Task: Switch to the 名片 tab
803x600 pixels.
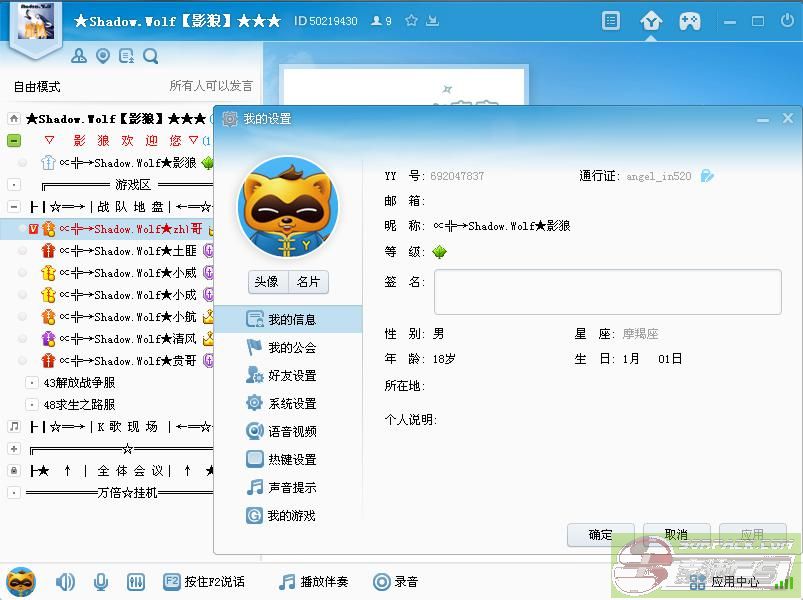Action: coord(308,282)
